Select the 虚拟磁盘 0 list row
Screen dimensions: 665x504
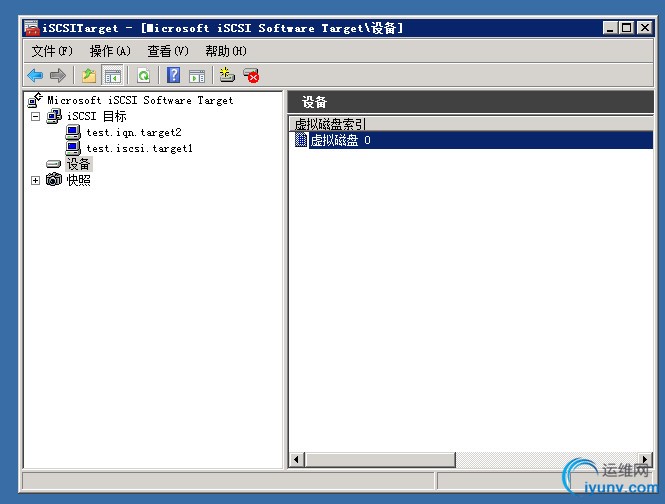(471, 140)
